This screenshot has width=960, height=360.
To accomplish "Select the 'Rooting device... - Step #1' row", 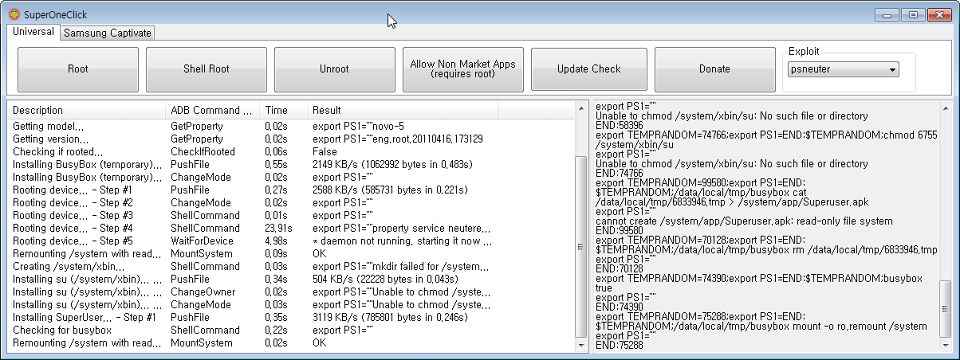I will 292,190.
